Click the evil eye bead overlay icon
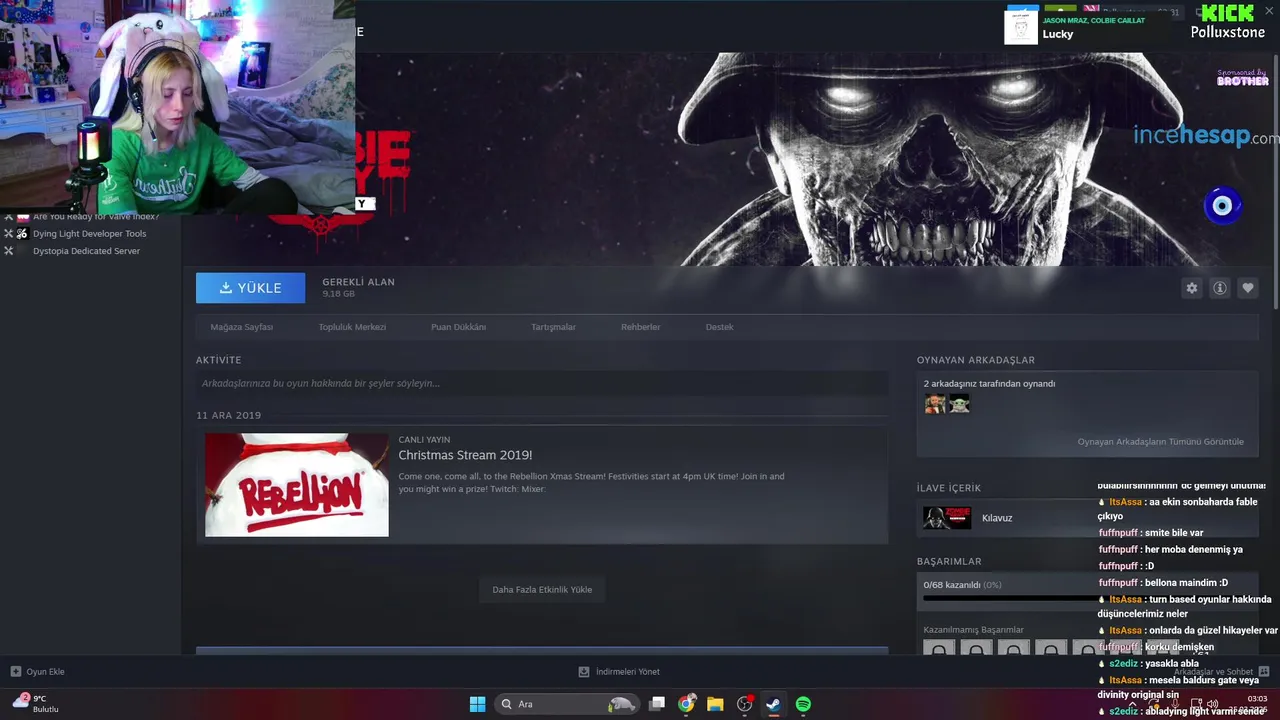Image resolution: width=1280 pixels, height=720 pixels. [1222, 206]
